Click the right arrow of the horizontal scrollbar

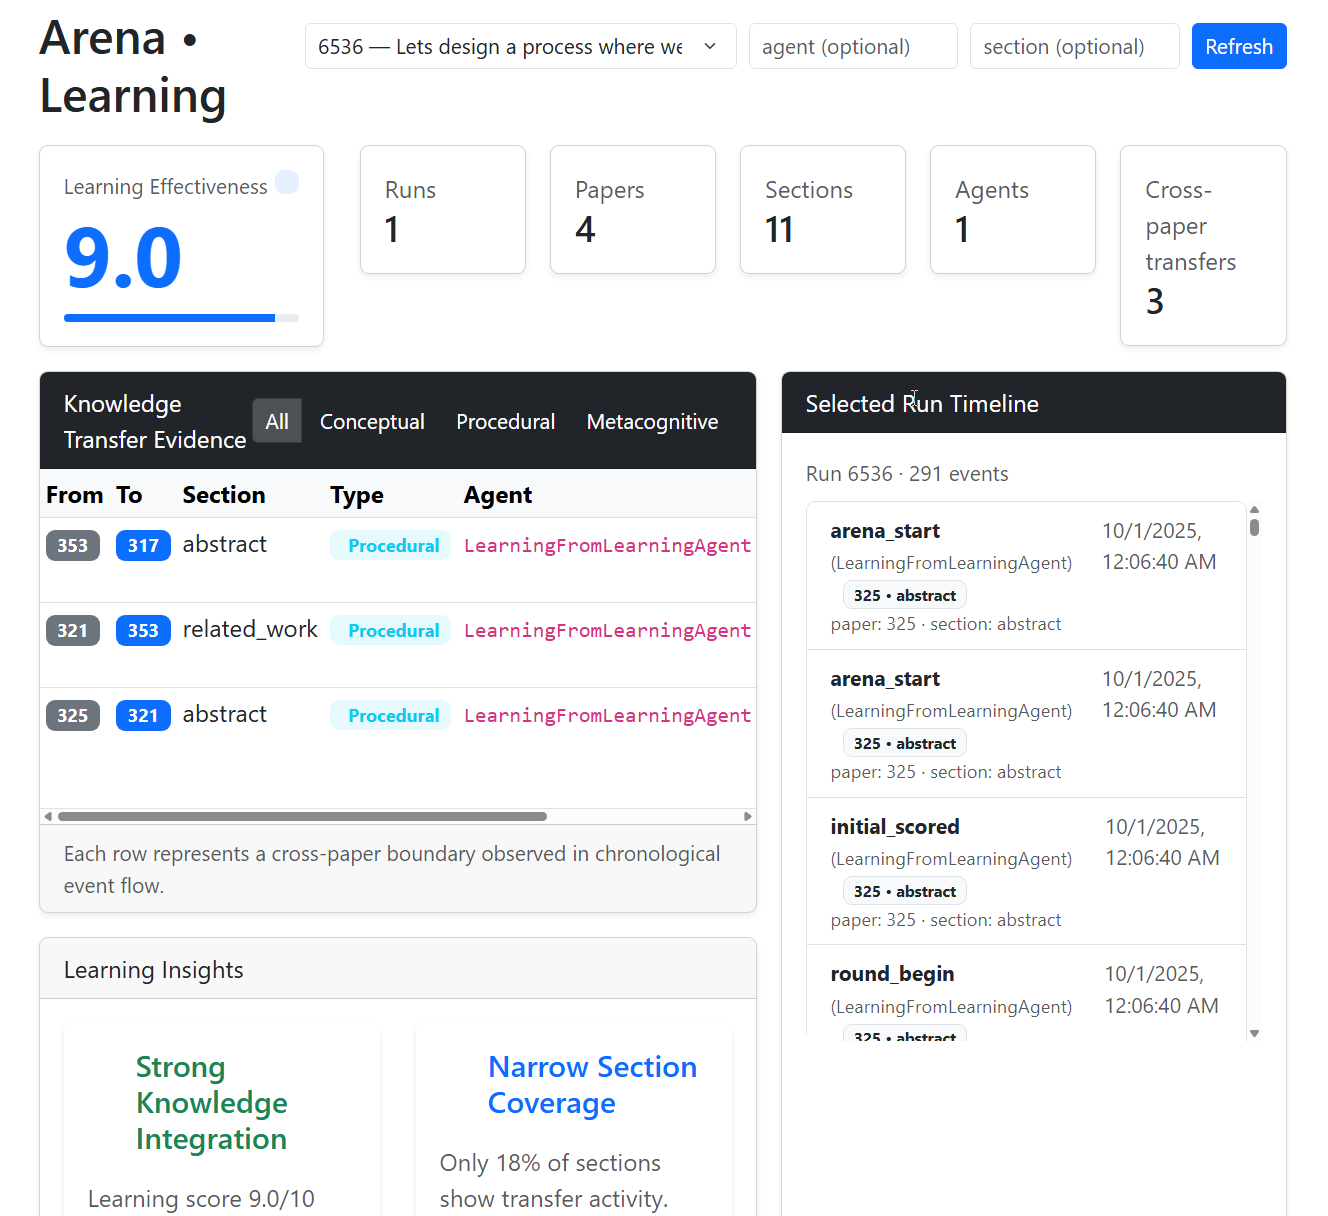(x=747, y=816)
